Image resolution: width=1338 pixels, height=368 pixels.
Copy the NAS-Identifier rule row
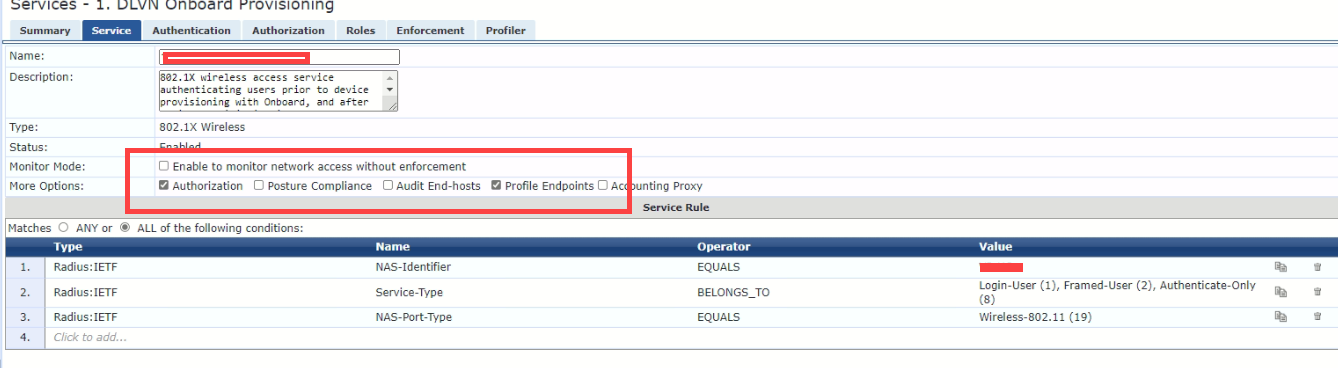pos(1280,267)
